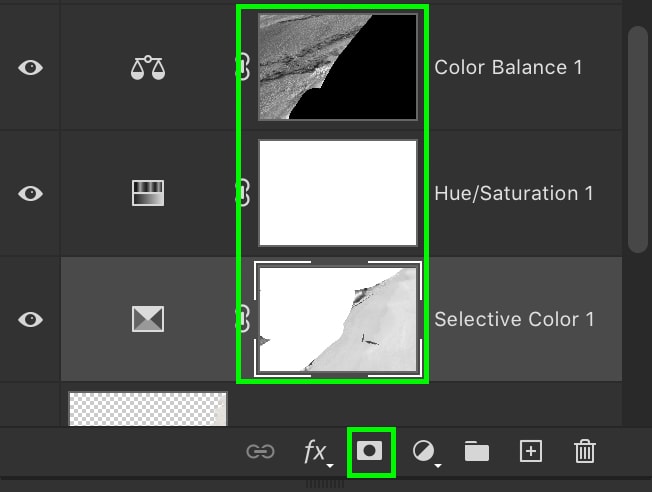The height and width of the screenshot is (492, 652).
Task: Select the Selective Color 1 mask thumbnail
Action: 338,319
